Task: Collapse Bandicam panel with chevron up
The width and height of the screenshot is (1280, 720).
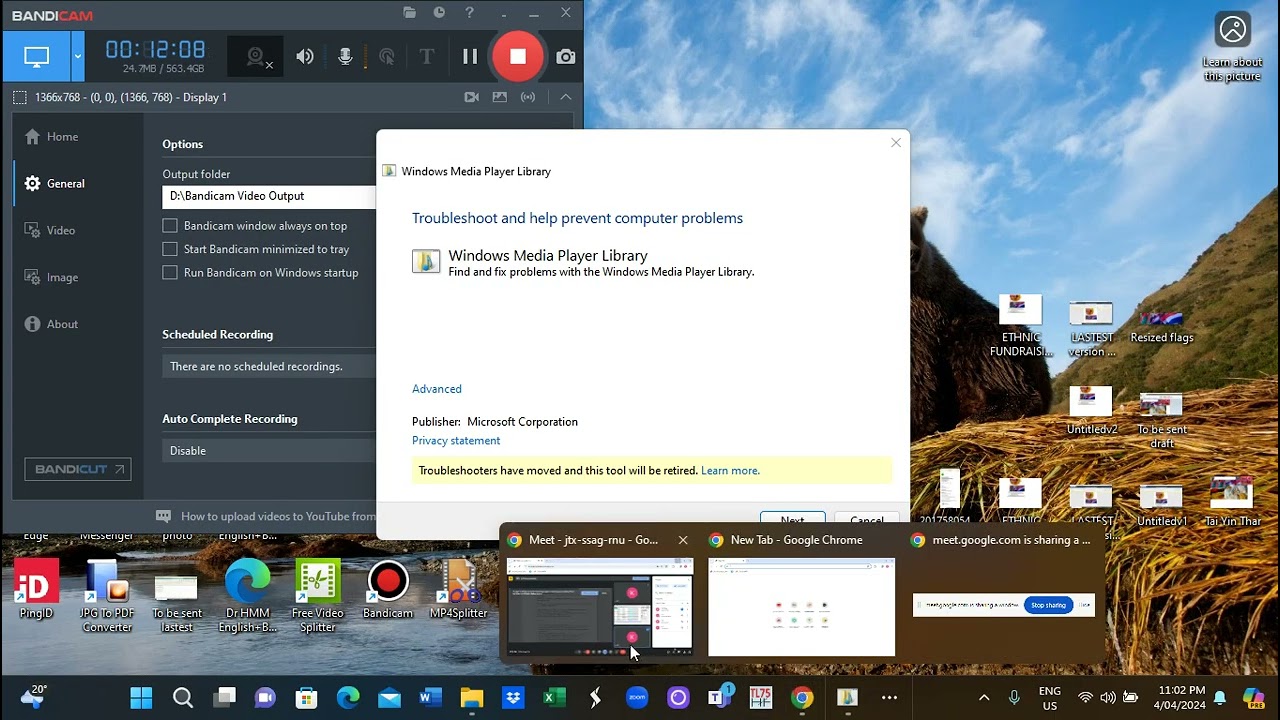Action: pyautogui.click(x=566, y=97)
